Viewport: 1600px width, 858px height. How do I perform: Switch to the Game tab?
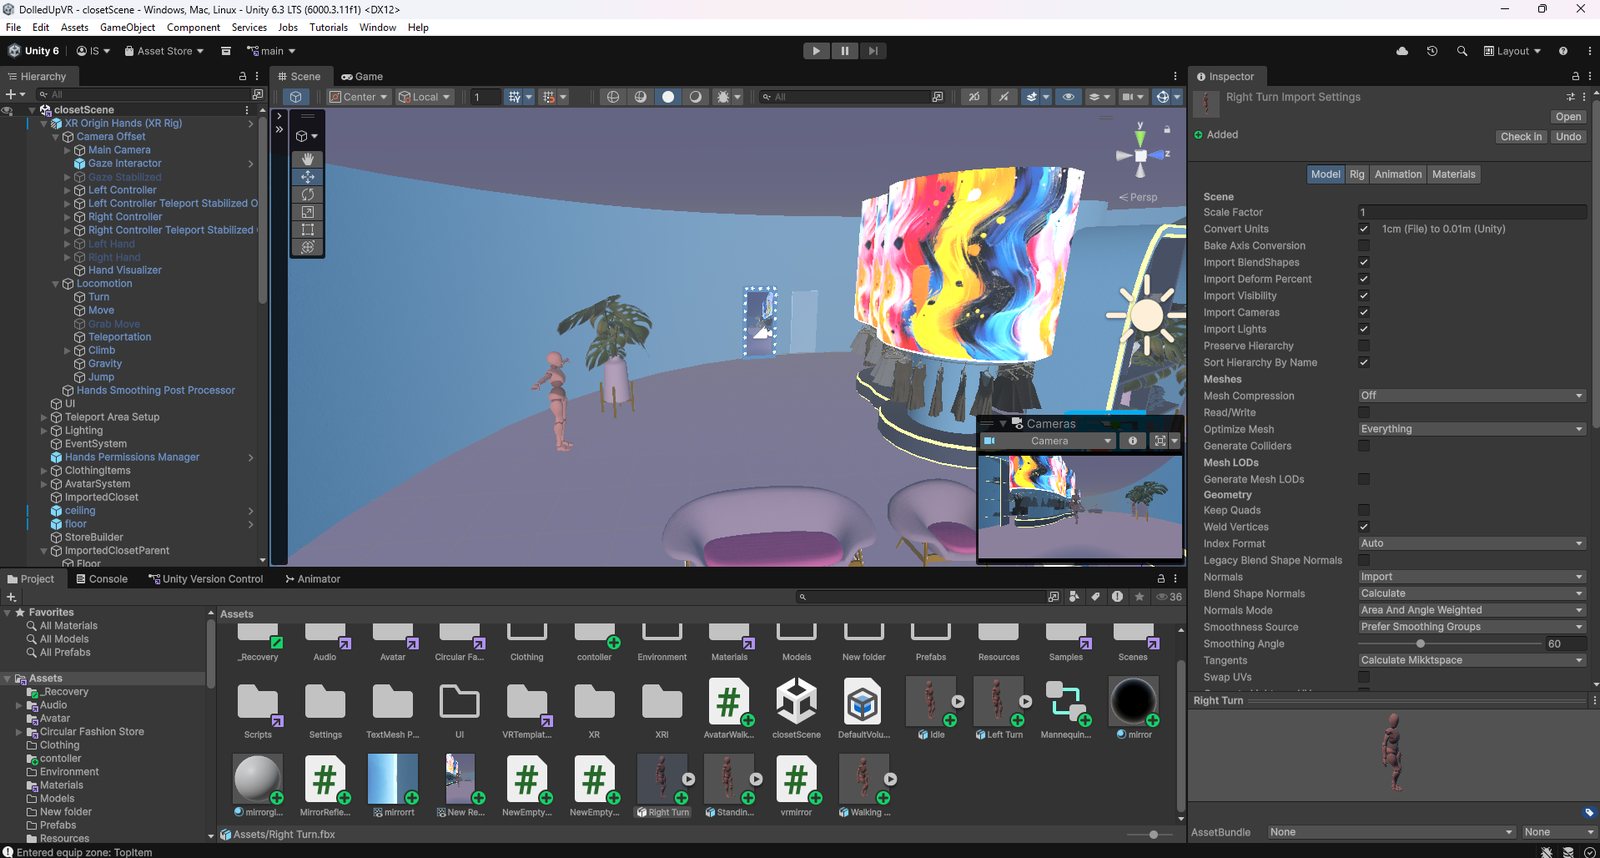coord(362,76)
